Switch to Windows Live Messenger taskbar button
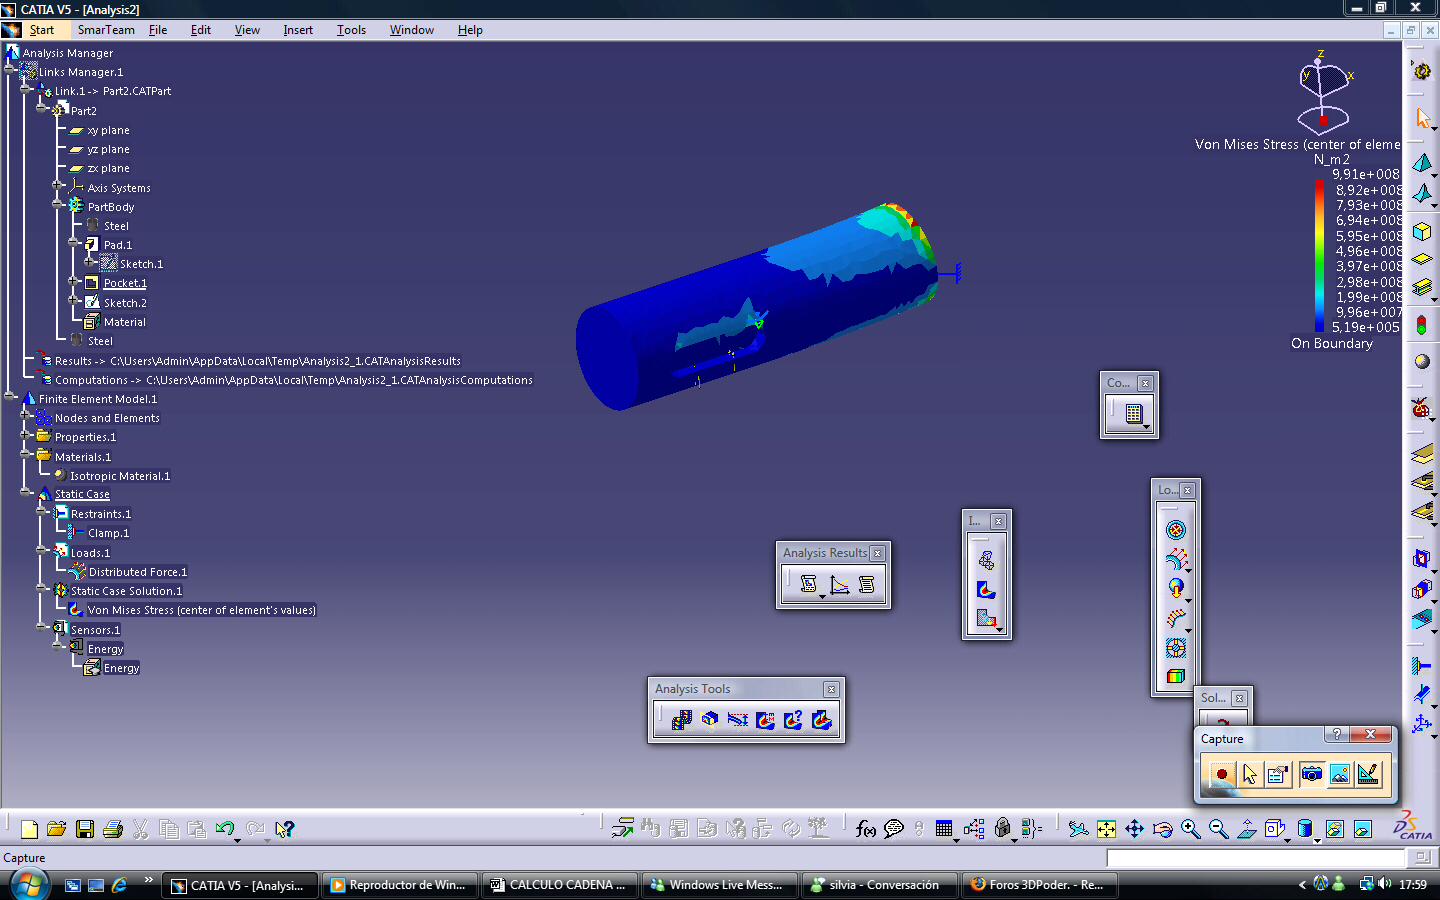Viewport: 1440px width, 900px height. click(718, 885)
